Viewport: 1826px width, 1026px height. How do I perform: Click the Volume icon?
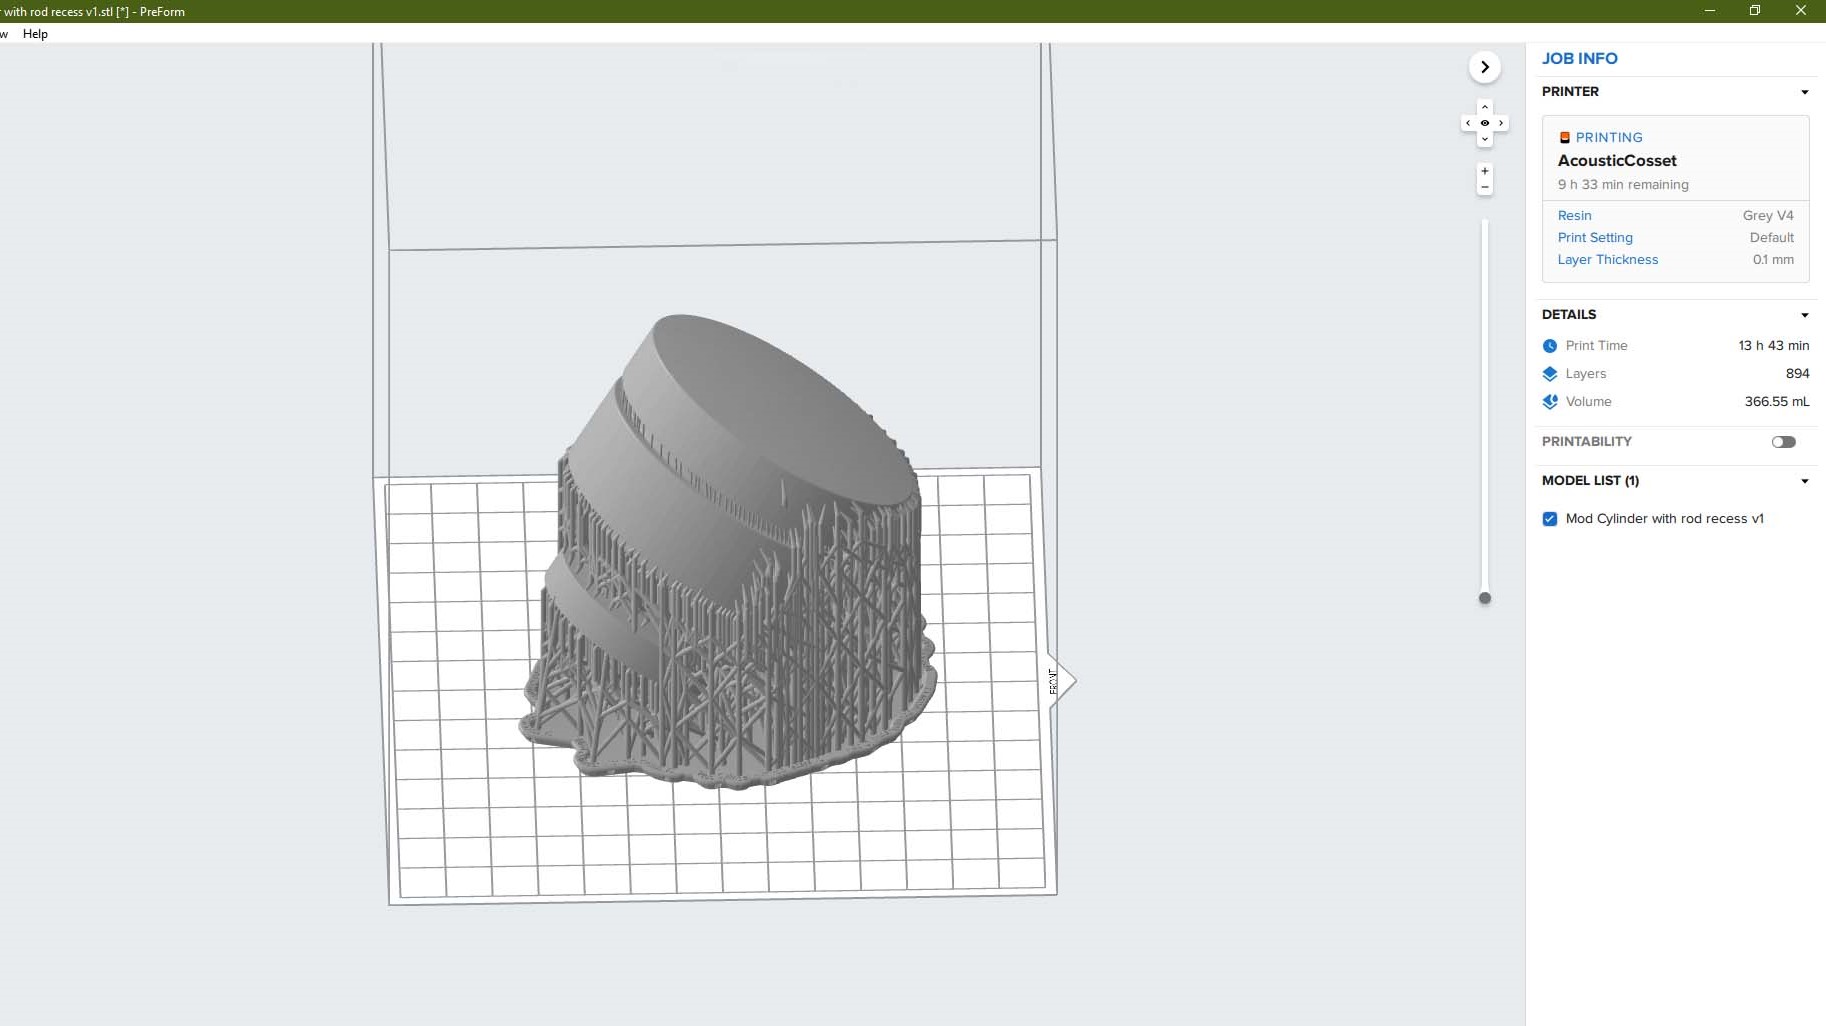1550,402
